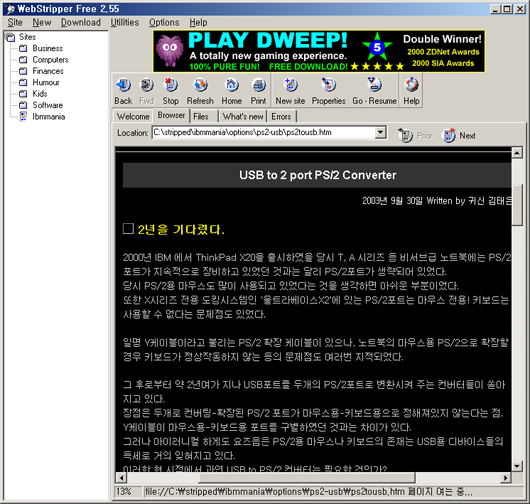Open the Kids folder in Sites tree

(33, 94)
